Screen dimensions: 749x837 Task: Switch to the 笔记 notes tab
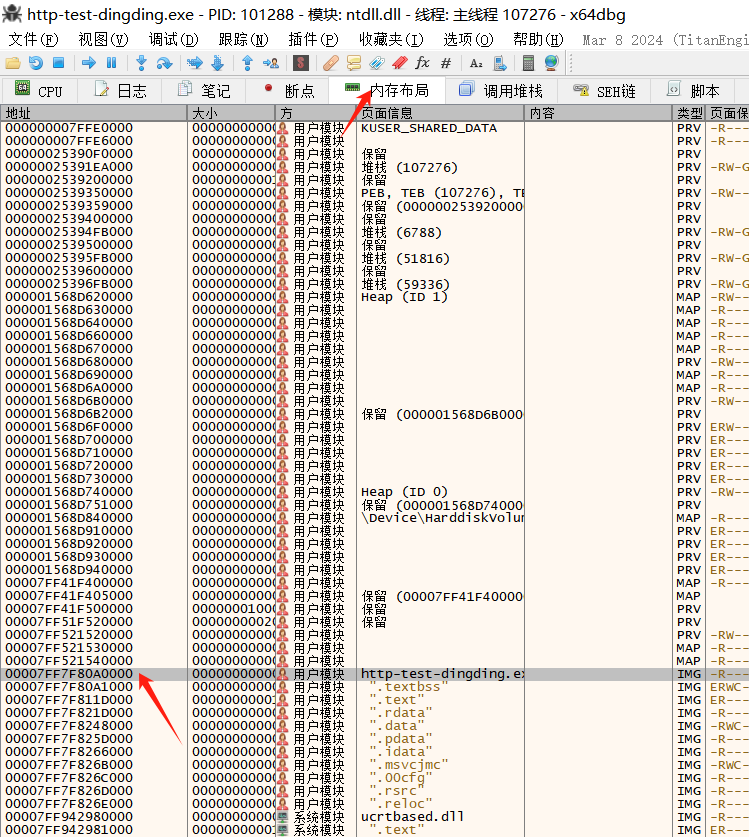[204, 91]
